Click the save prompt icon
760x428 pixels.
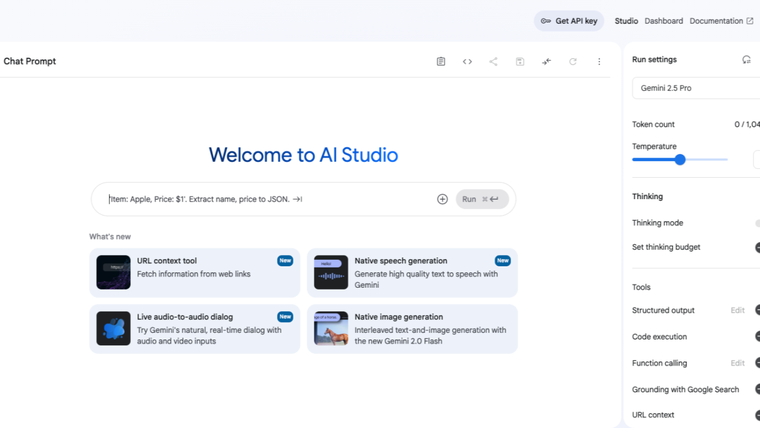520,62
